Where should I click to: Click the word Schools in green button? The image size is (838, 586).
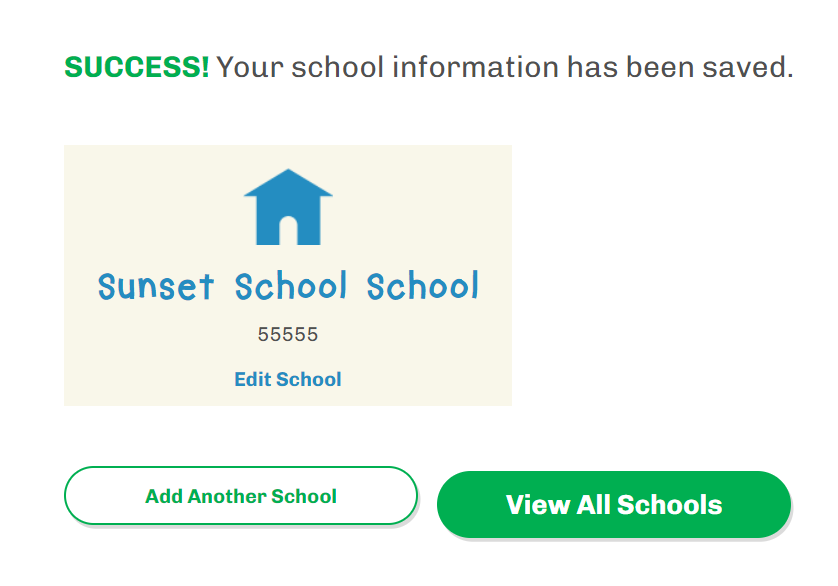pyautogui.click(x=669, y=504)
